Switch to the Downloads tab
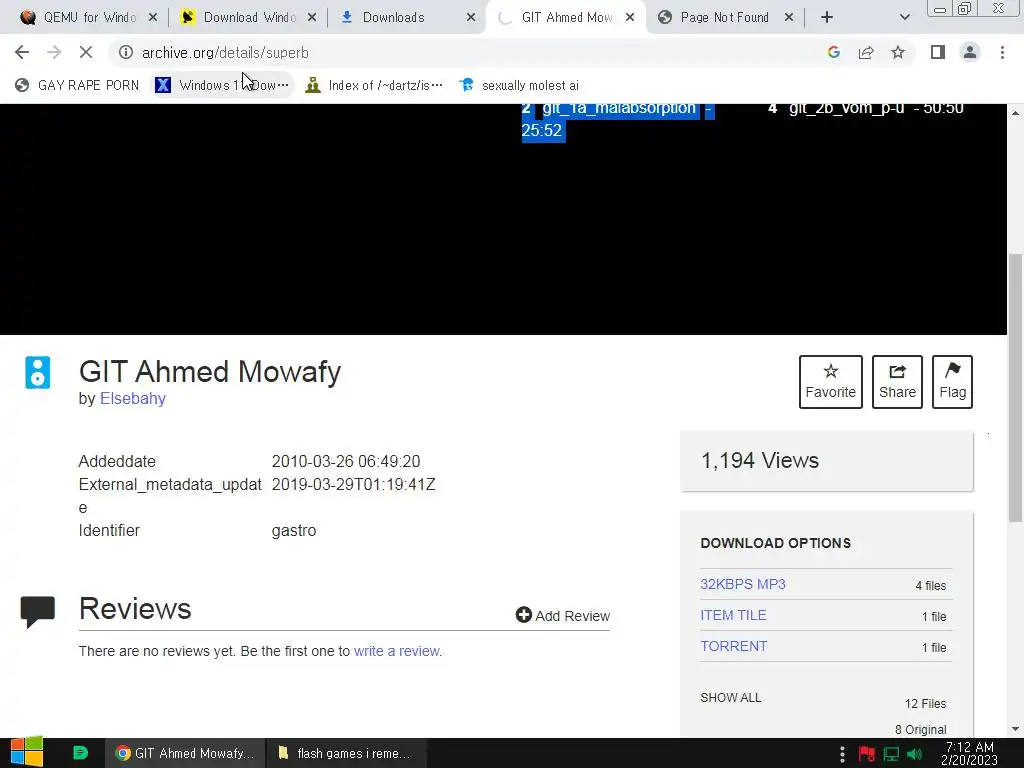 click(408, 18)
